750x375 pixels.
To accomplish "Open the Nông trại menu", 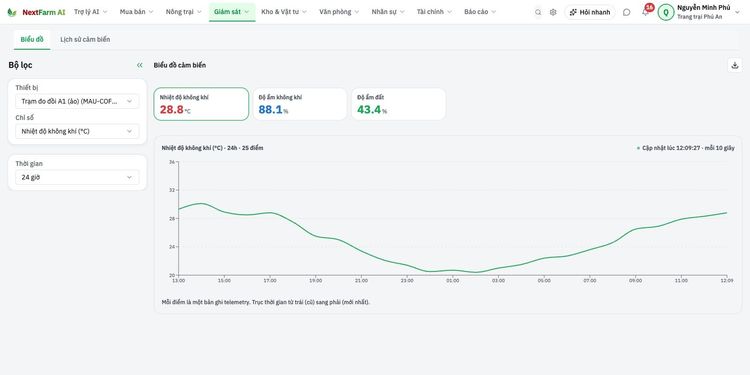I will (x=184, y=12).
